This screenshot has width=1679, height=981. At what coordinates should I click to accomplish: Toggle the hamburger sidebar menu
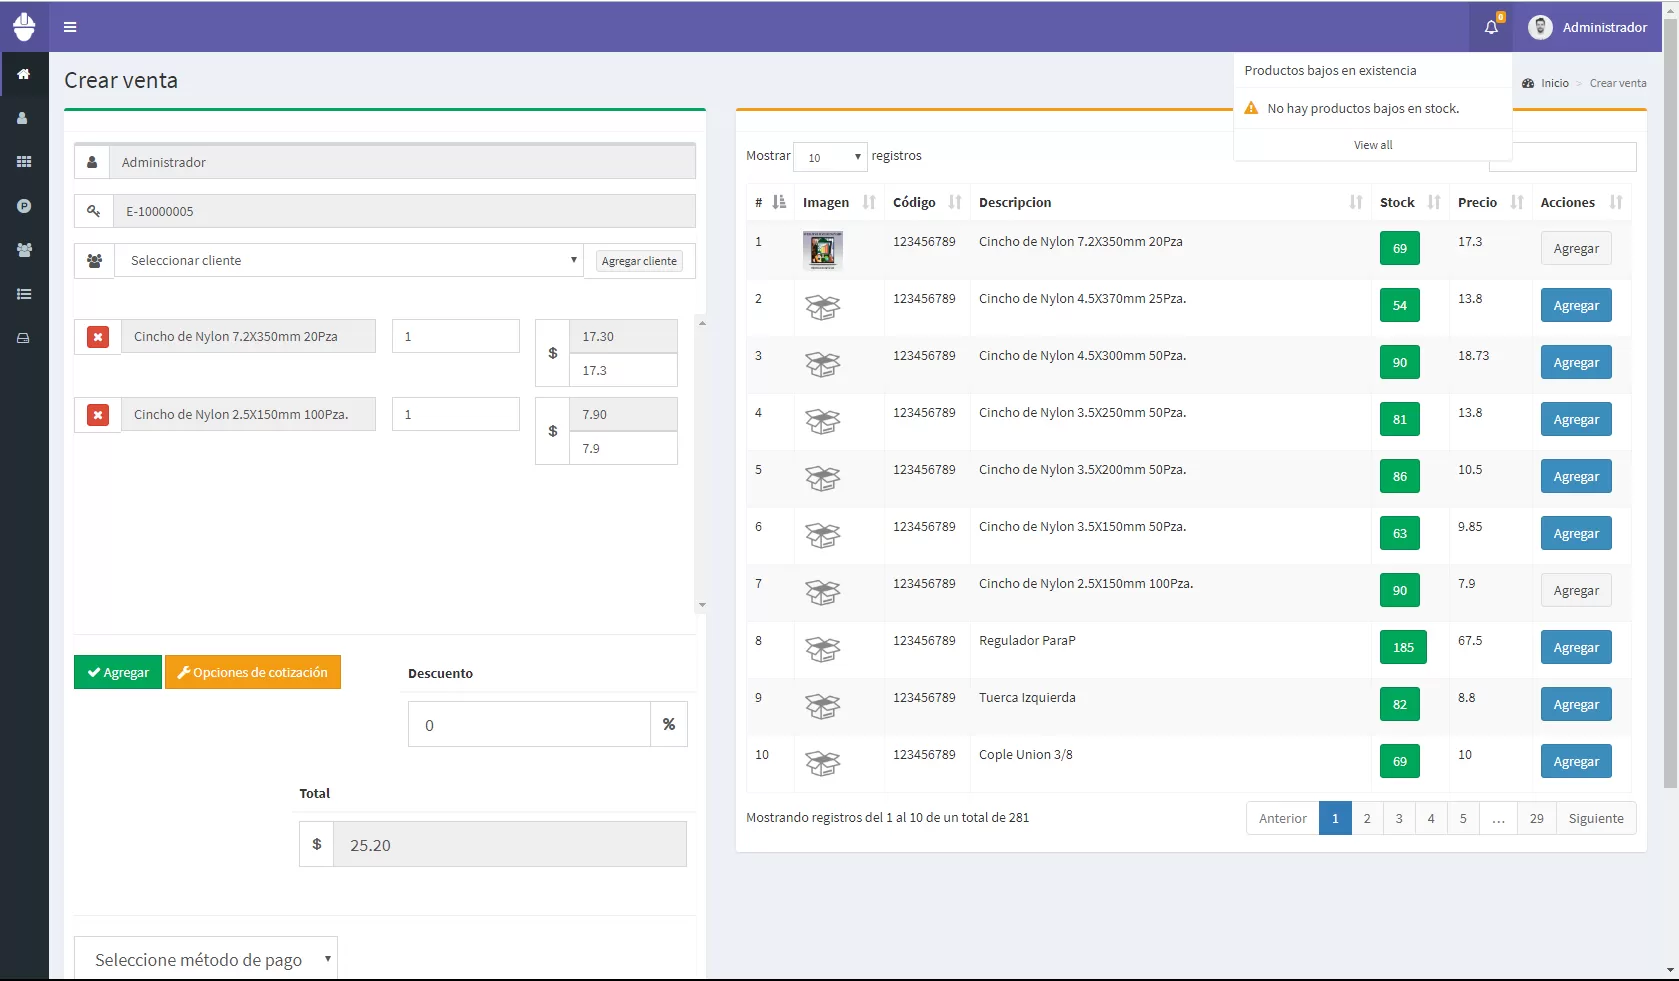[x=70, y=27]
